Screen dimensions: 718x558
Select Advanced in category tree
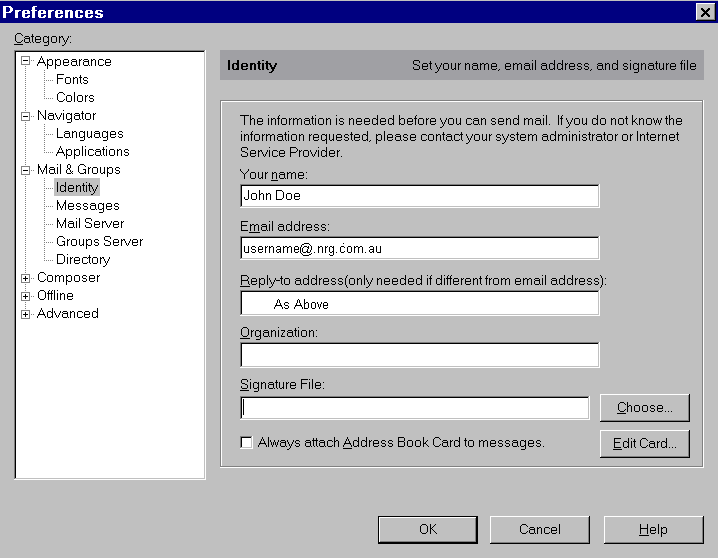(68, 314)
